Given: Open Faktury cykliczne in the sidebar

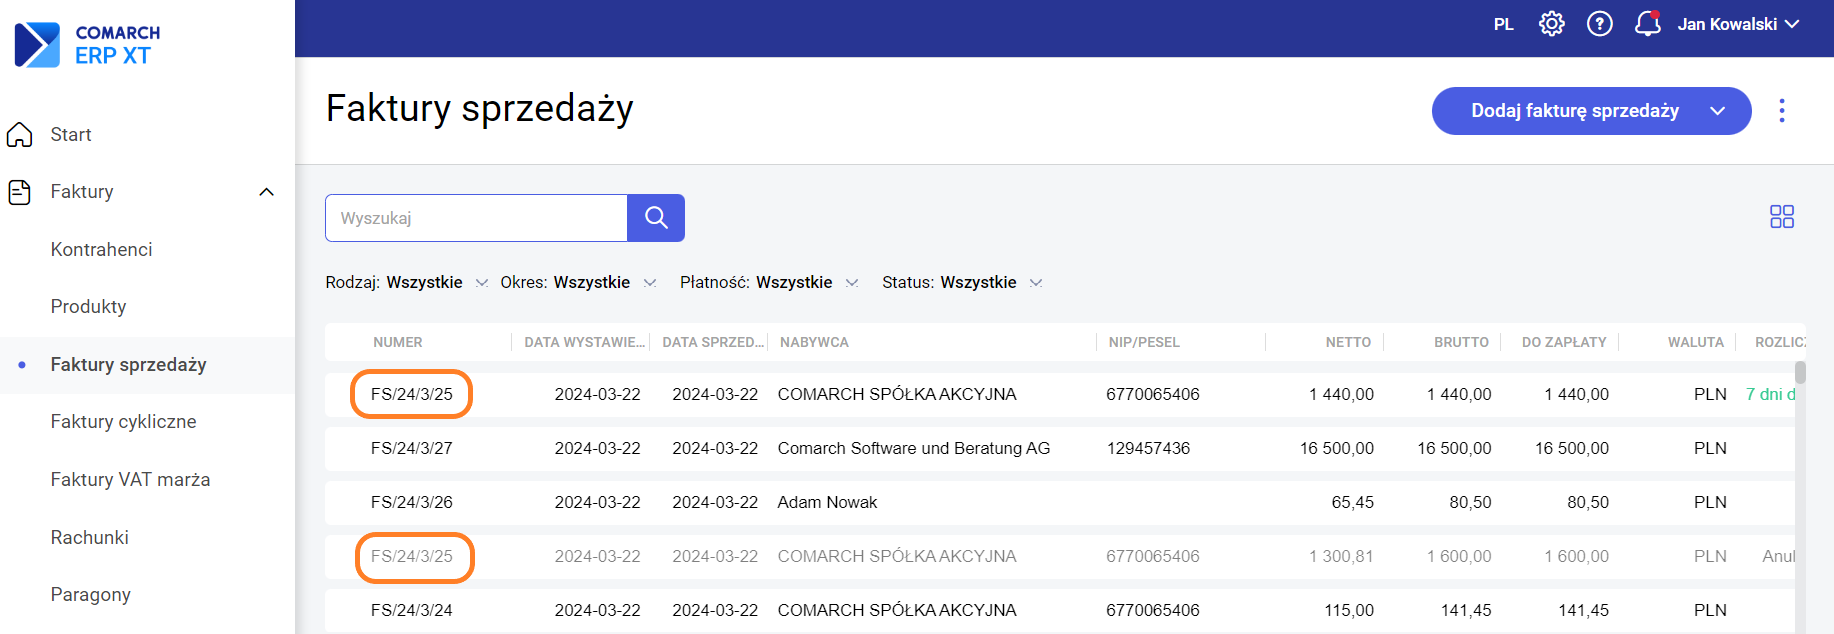Looking at the screenshot, I should 124,422.
